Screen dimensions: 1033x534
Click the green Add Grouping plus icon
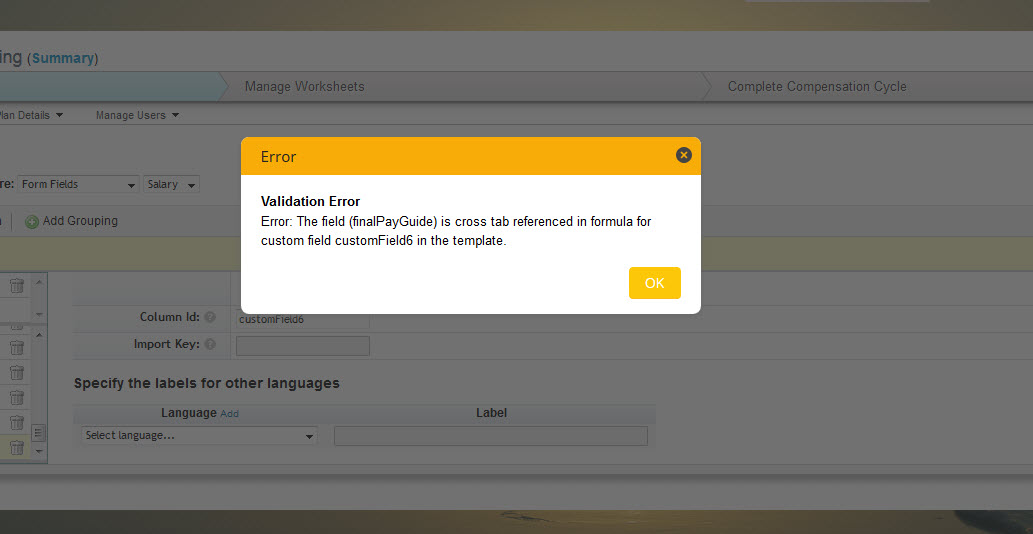32,222
